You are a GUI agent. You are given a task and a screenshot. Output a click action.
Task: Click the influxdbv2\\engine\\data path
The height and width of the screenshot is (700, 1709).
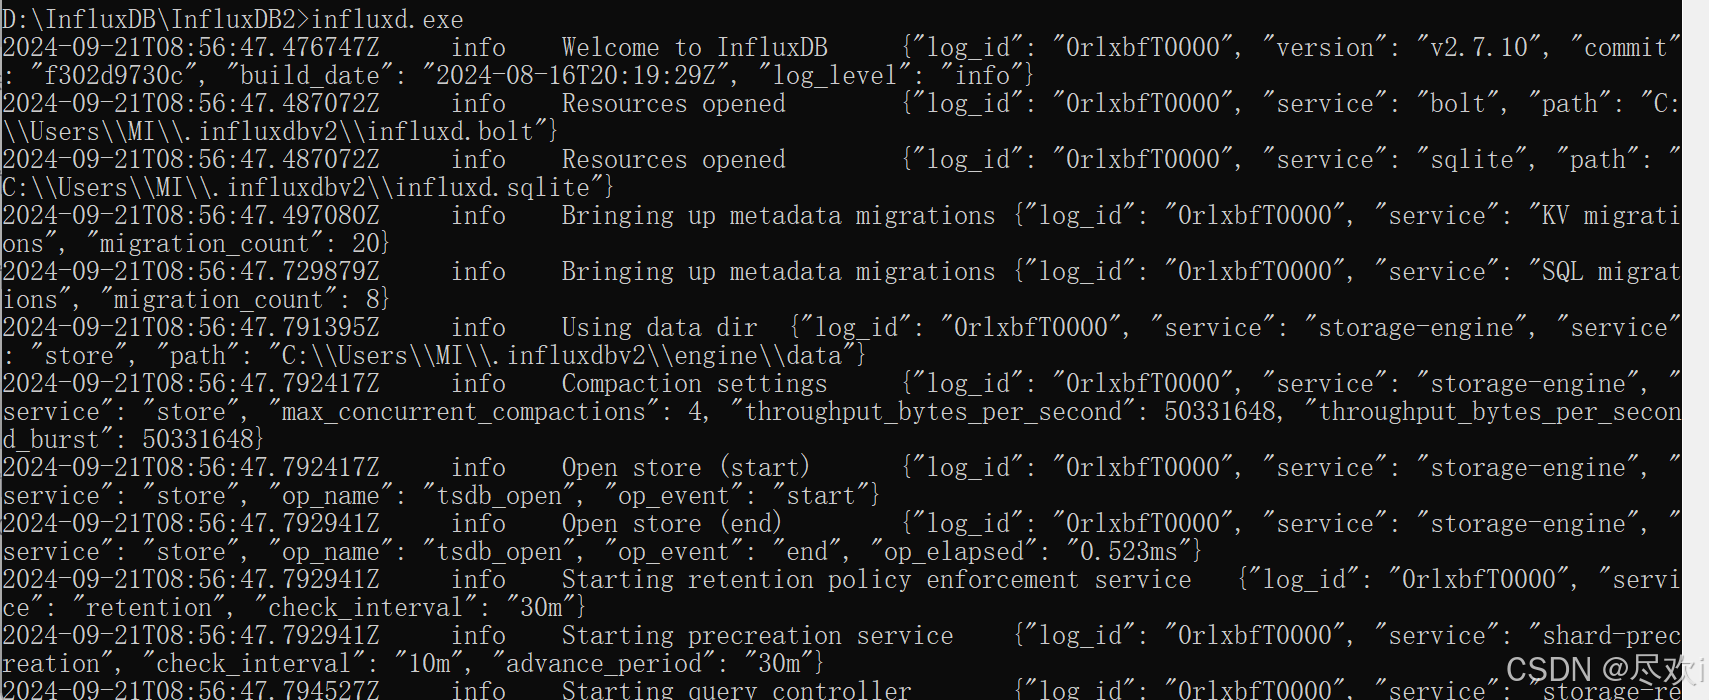pyautogui.click(x=562, y=355)
